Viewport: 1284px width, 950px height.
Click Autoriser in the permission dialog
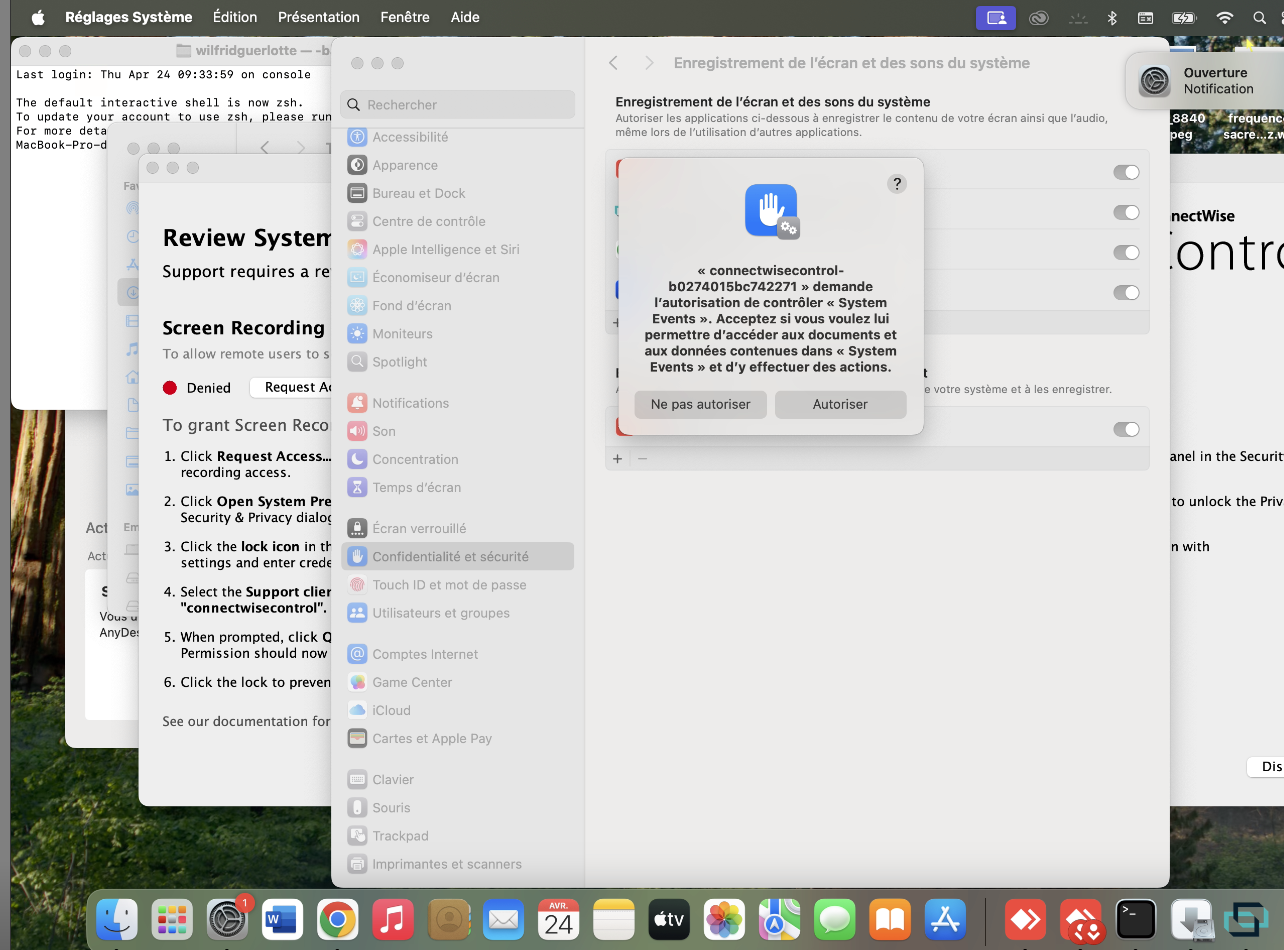click(840, 404)
